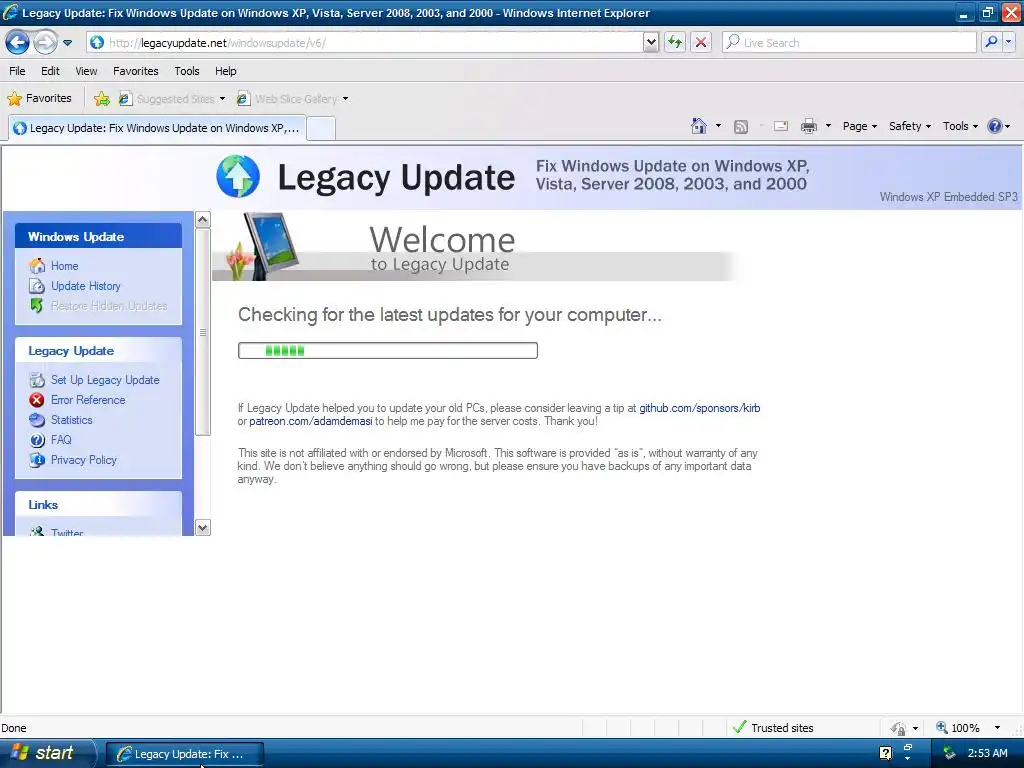Open github.com/sponsors/kirb tip link
This screenshot has width=1024, height=768.
[x=699, y=408]
